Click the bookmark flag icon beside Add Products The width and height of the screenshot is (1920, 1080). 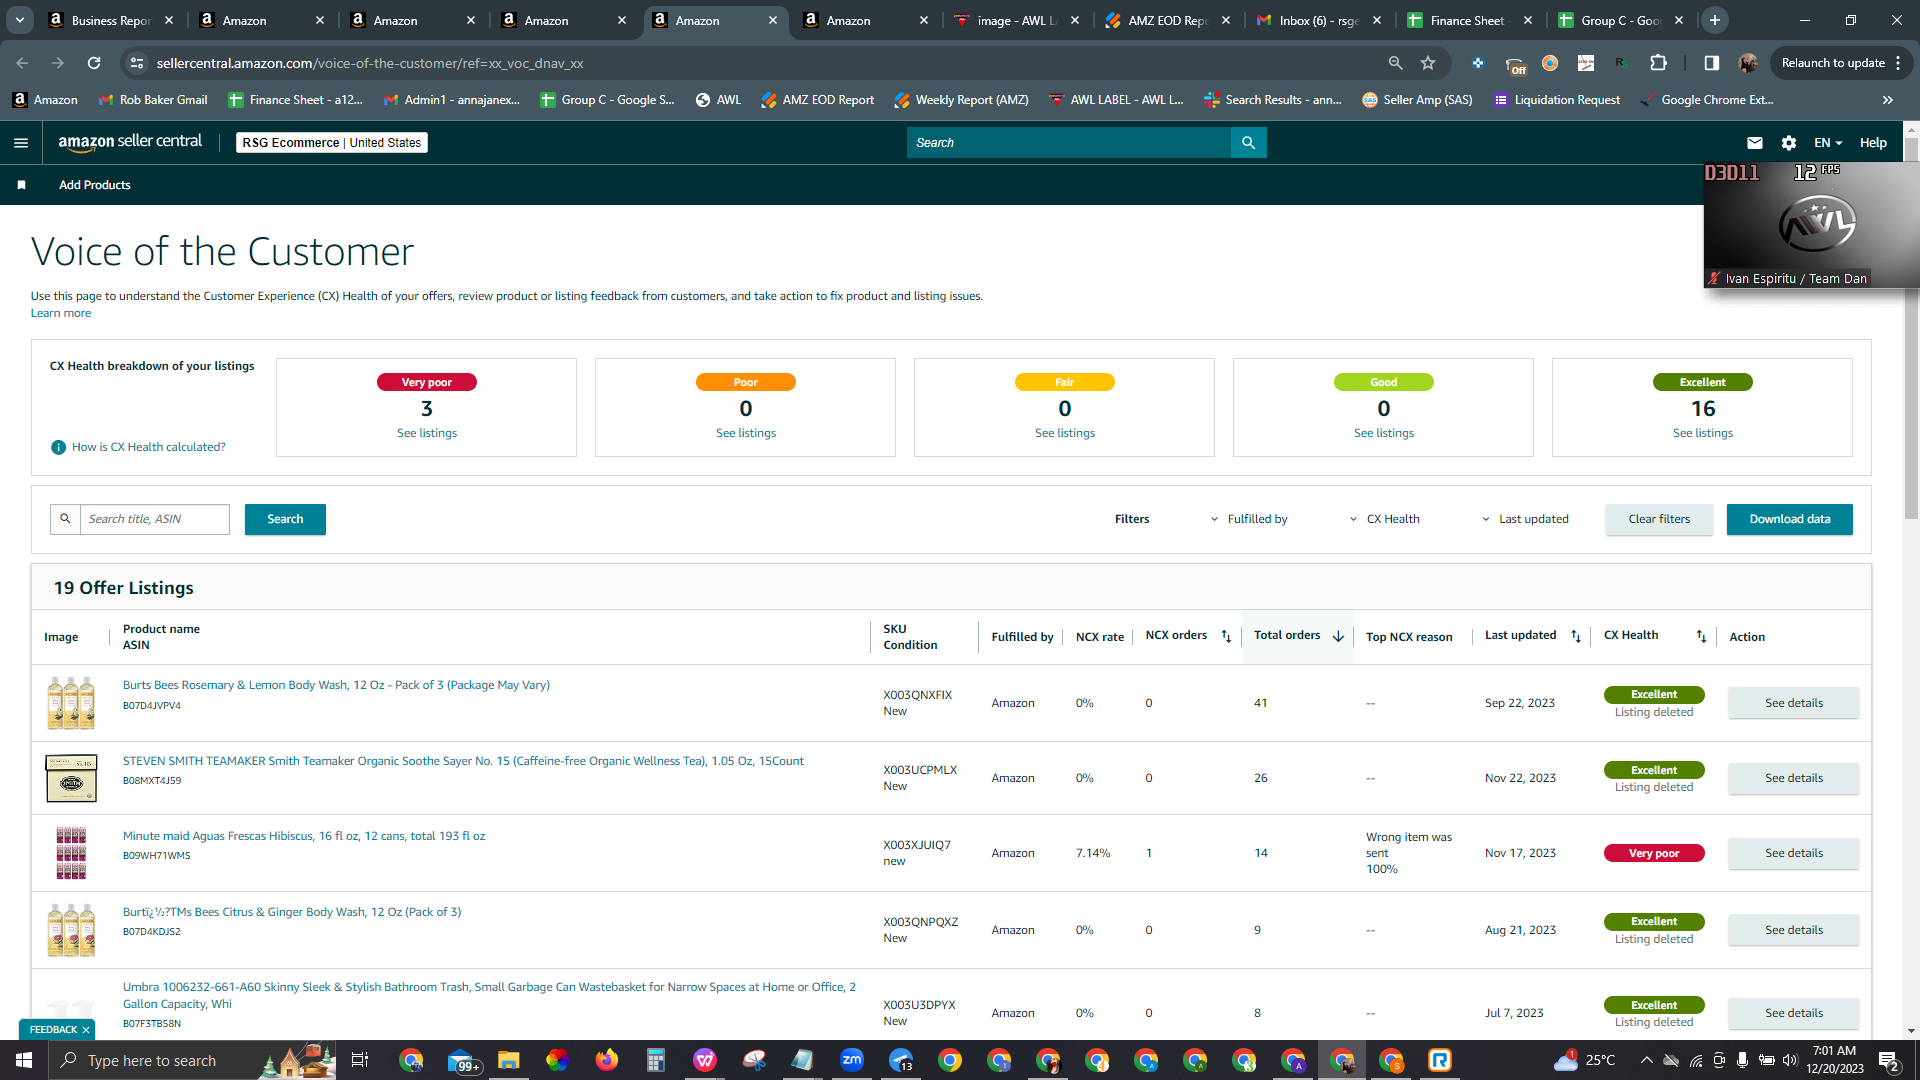point(21,185)
